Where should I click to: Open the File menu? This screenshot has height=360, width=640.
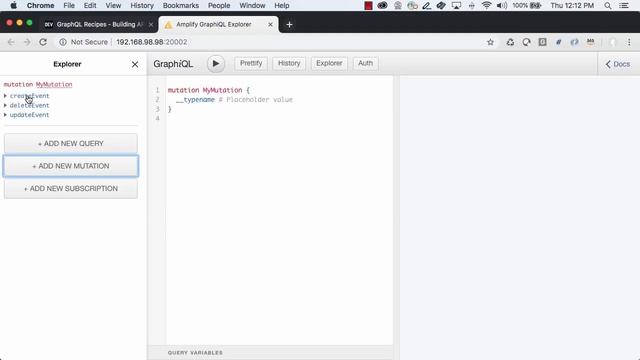click(69, 6)
